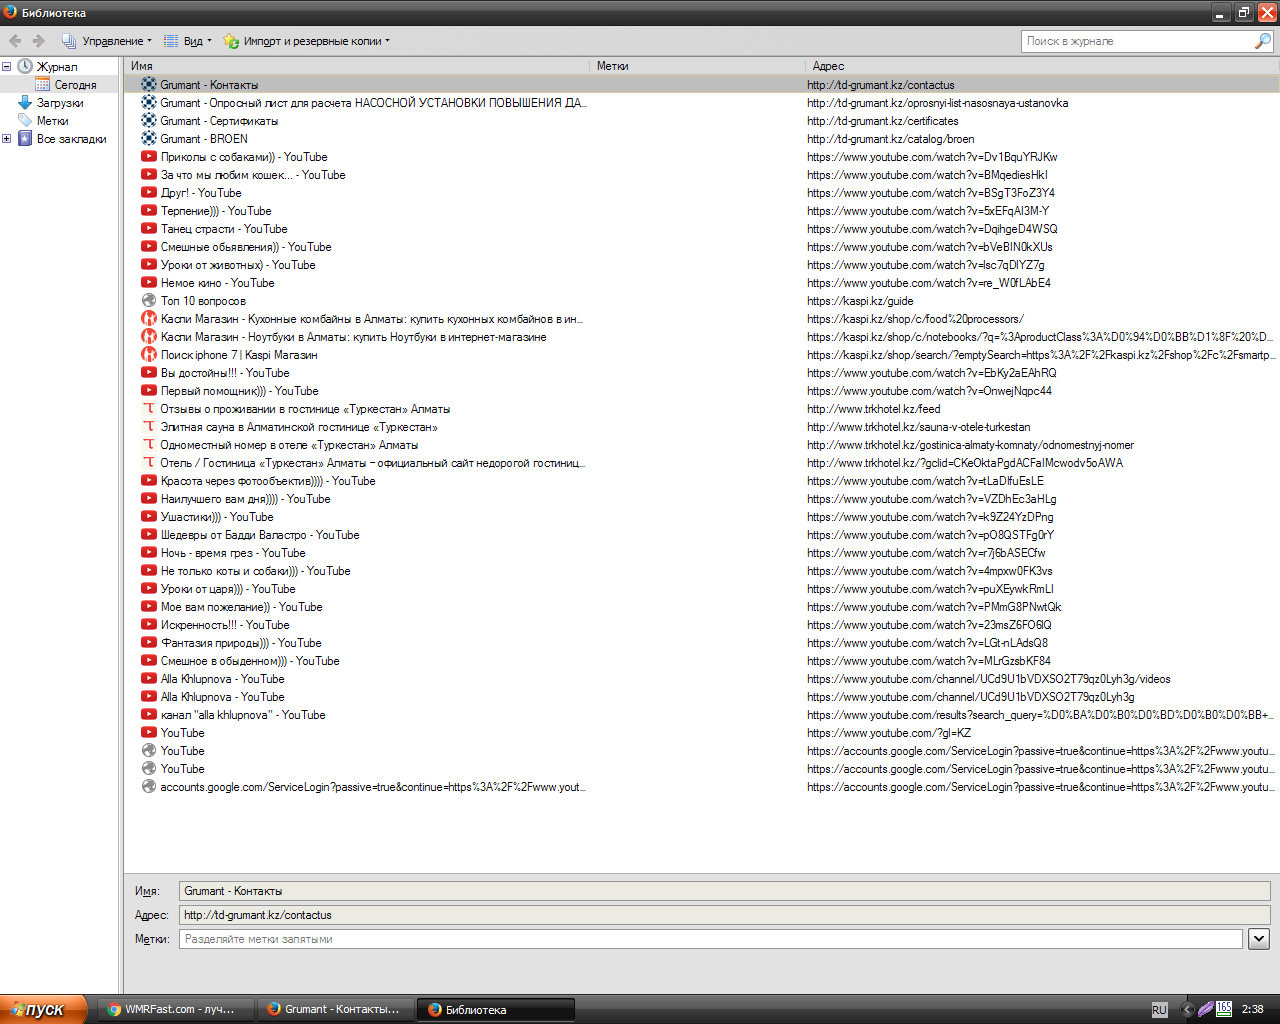Switch to Grumant - Контакты Firefox taskbar window

pos(335,1009)
